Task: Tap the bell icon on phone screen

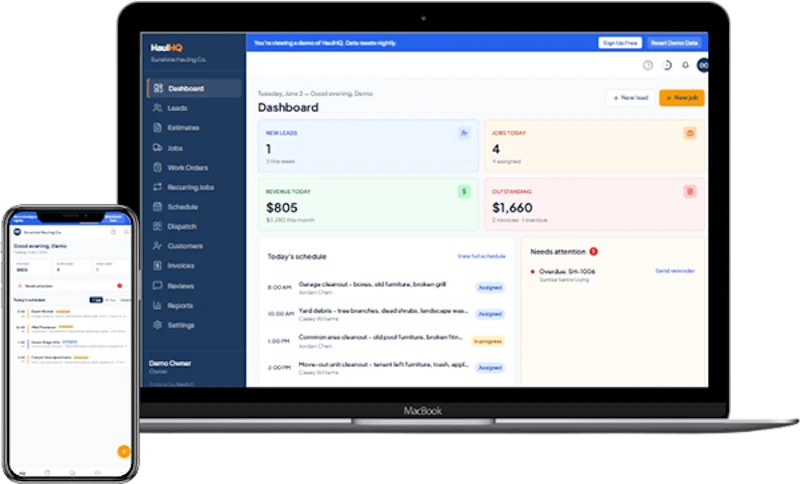Action: [x=126, y=232]
